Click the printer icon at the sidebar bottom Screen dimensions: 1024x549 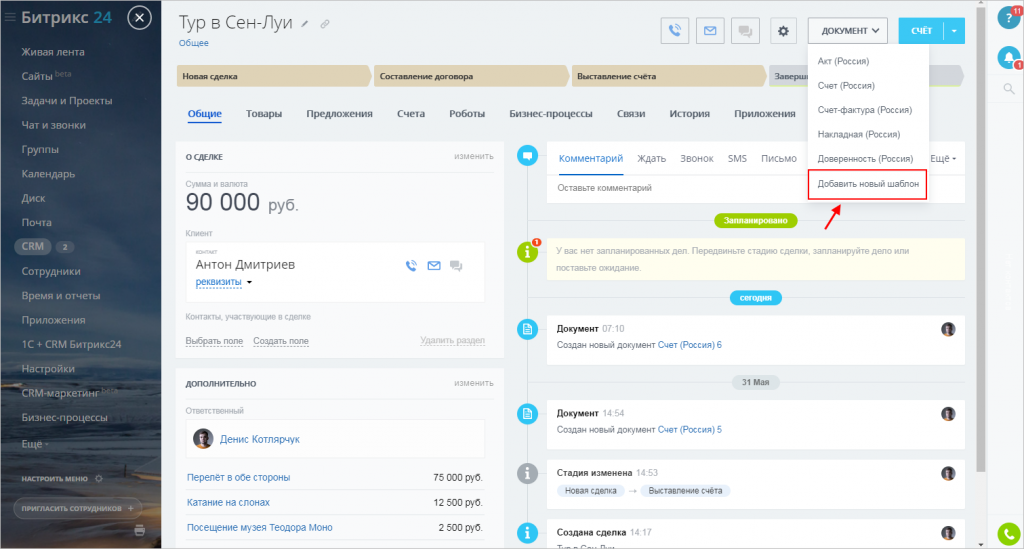click(140, 530)
